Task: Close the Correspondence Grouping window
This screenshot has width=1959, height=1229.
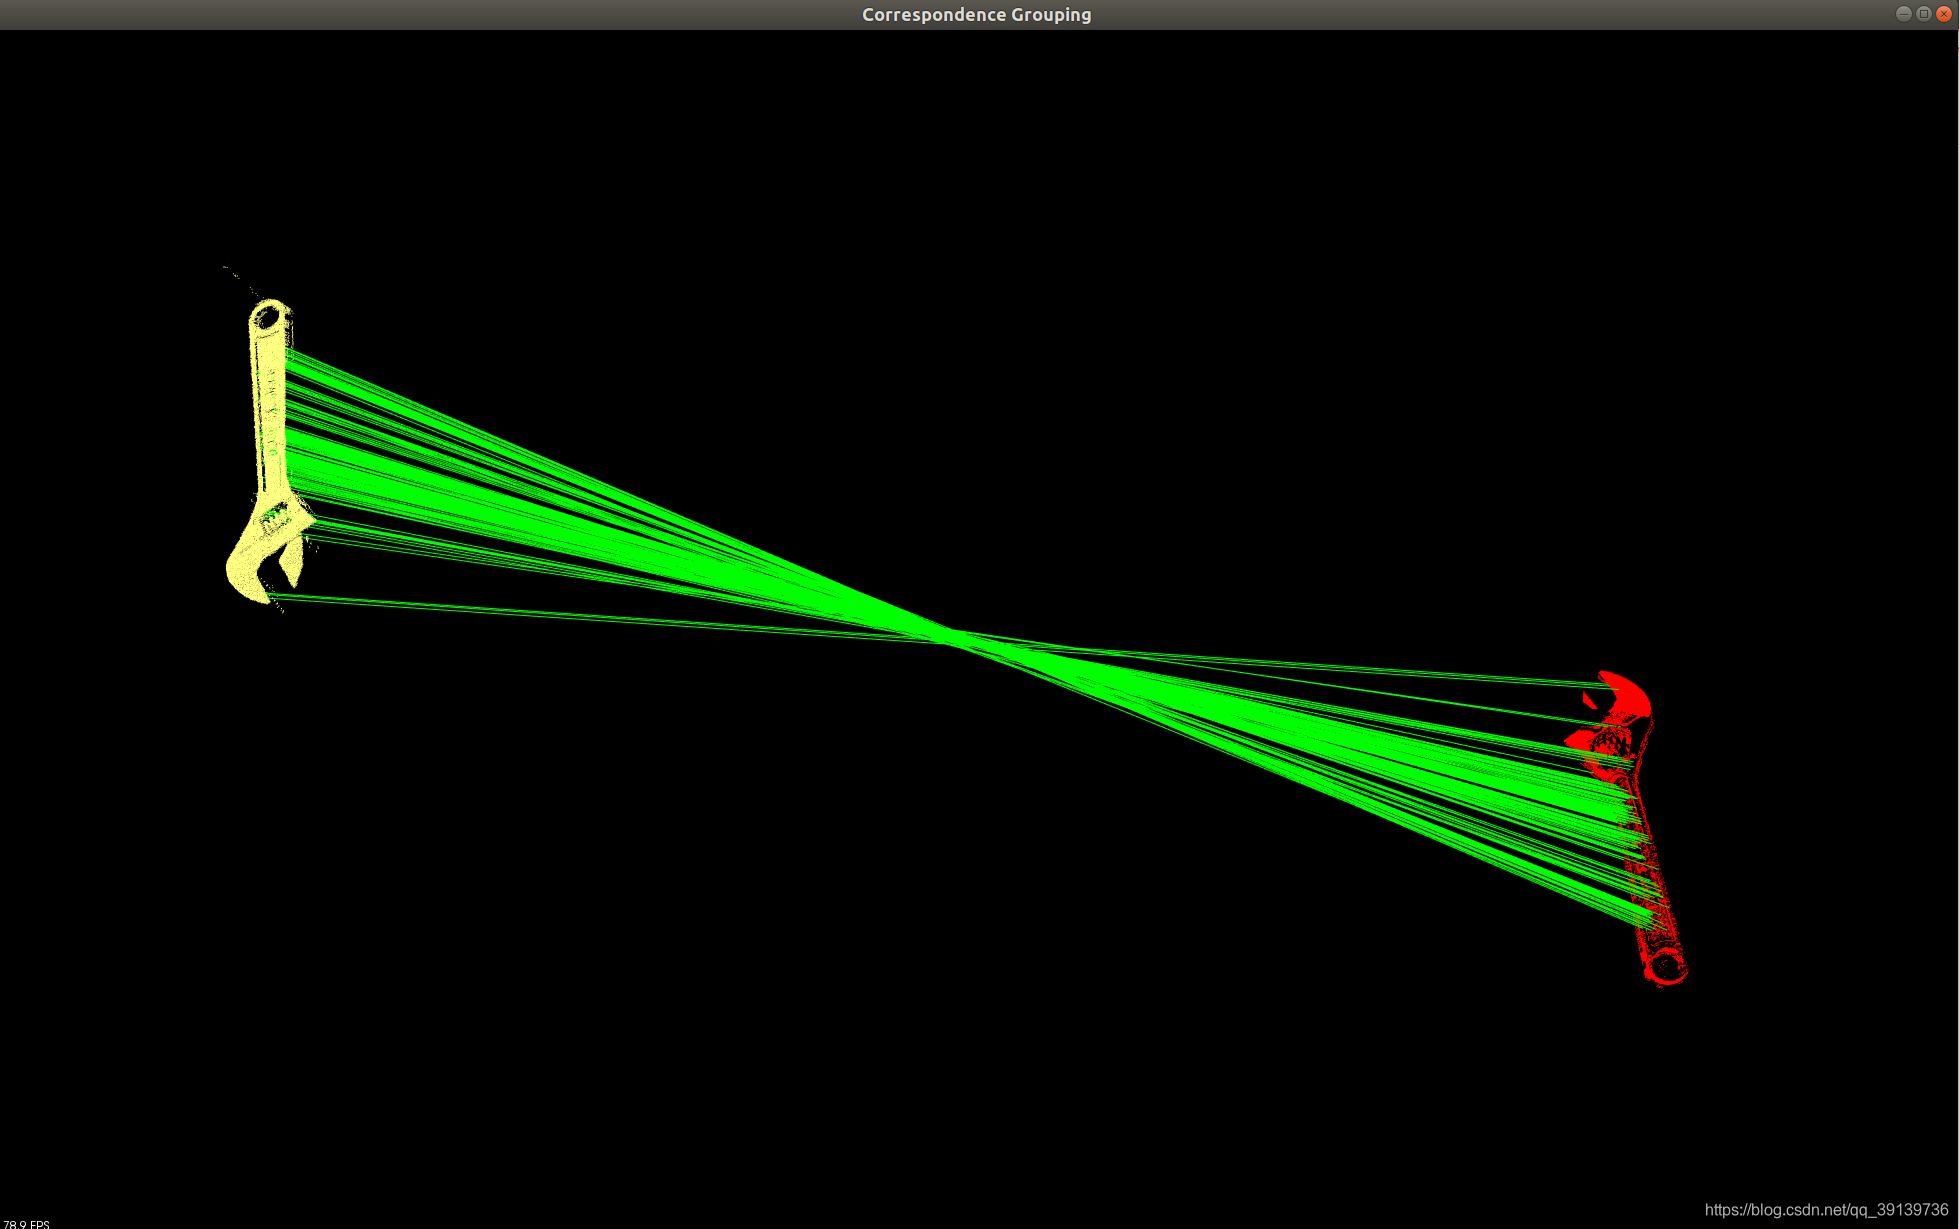Action: pos(1943,14)
